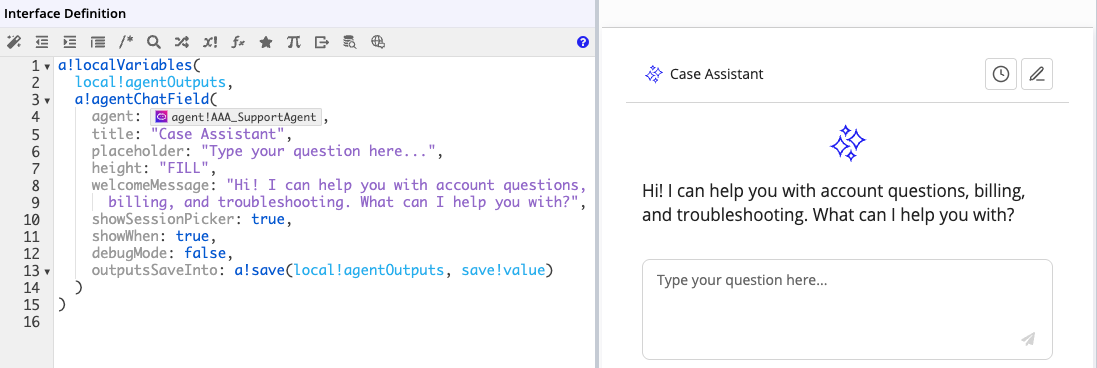This screenshot has height=368, width=1097.
Task: Click the agent!AAA_SupportAgent reference chip
Action: [x=236, y=117]
